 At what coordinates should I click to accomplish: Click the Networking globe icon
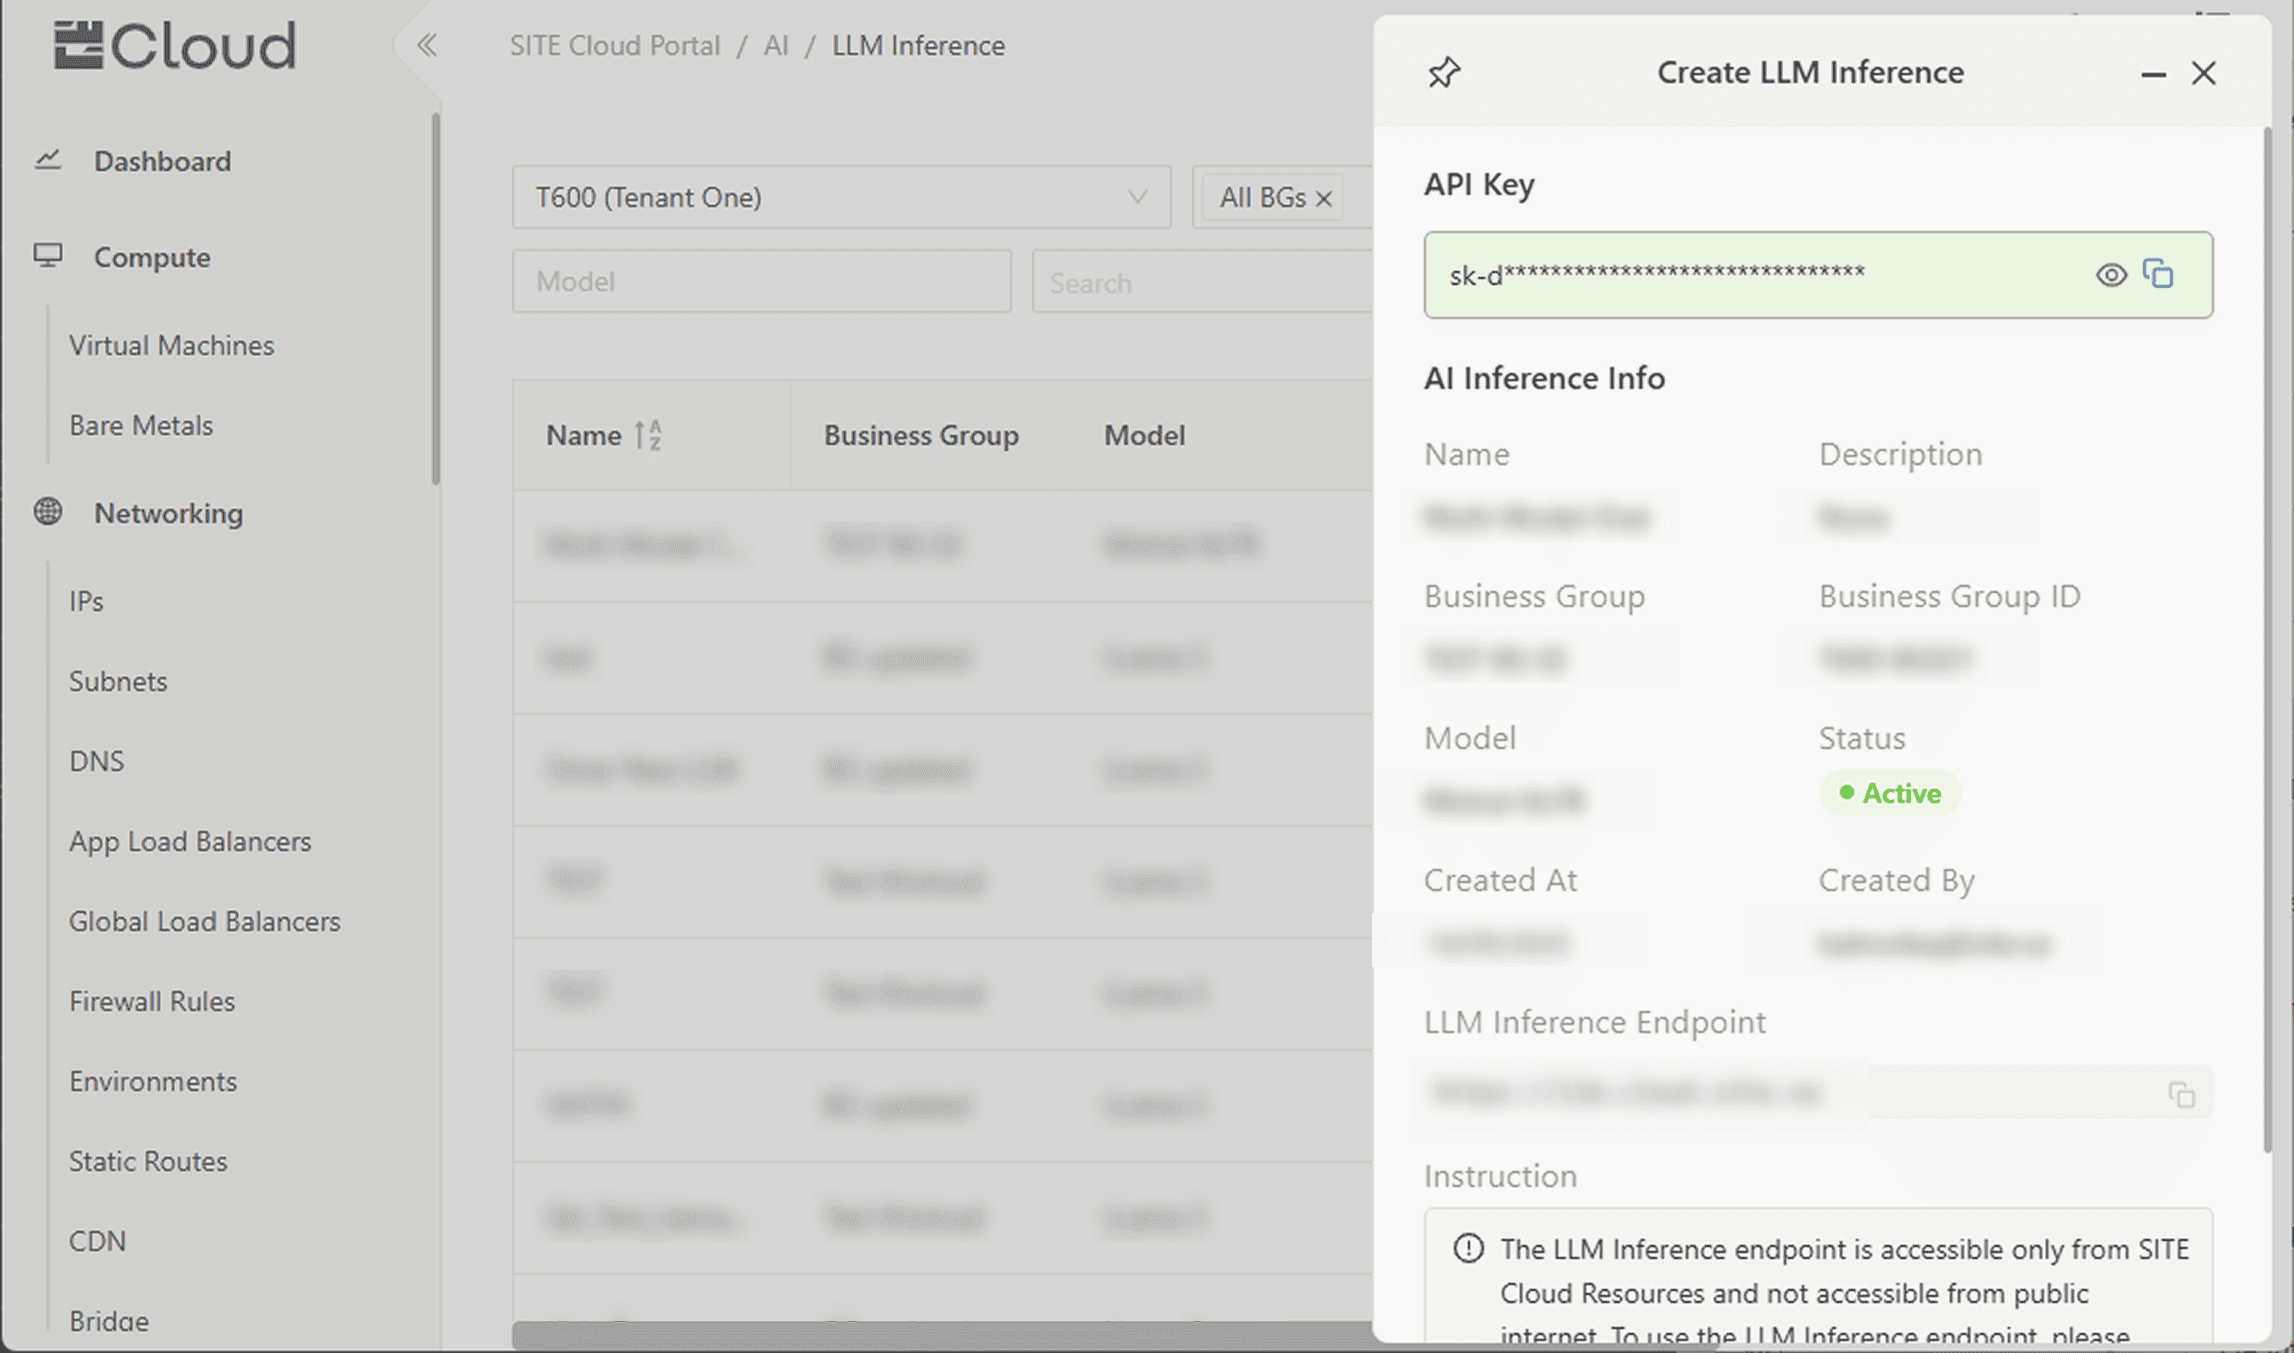click(48, 512)
